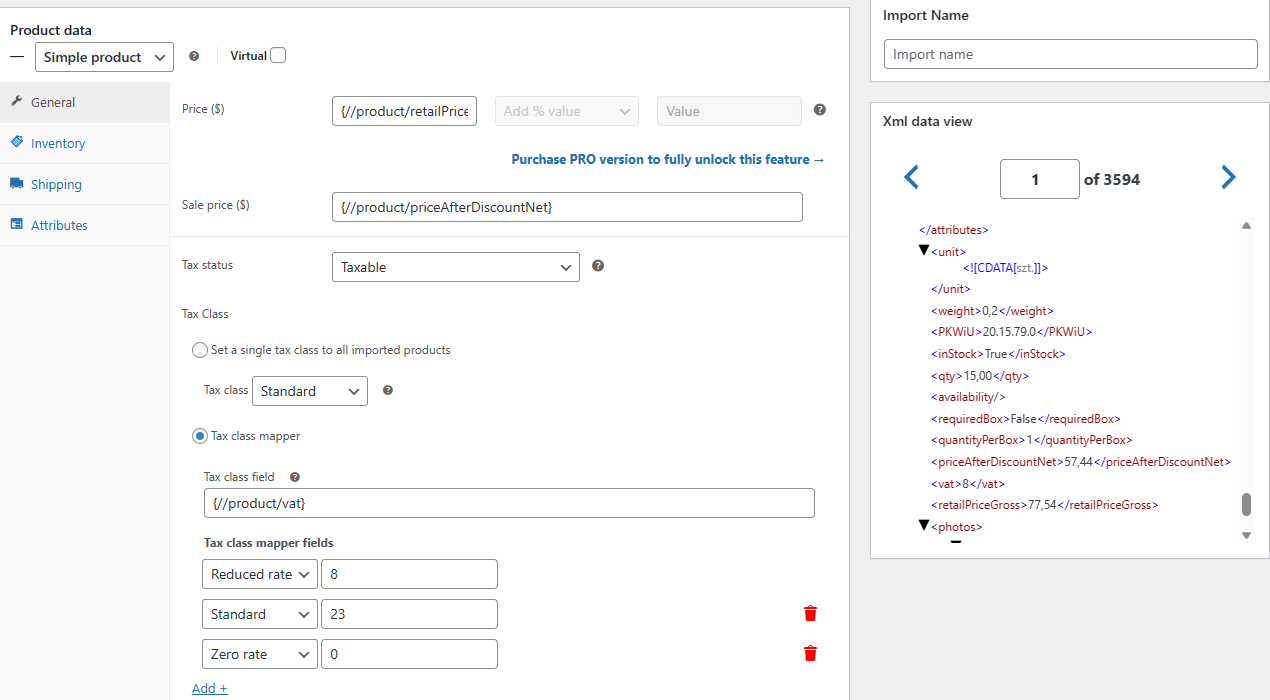Open the Standard mapper row dropdown
Screen dimensions: 1270x700
tap(260, 614)
